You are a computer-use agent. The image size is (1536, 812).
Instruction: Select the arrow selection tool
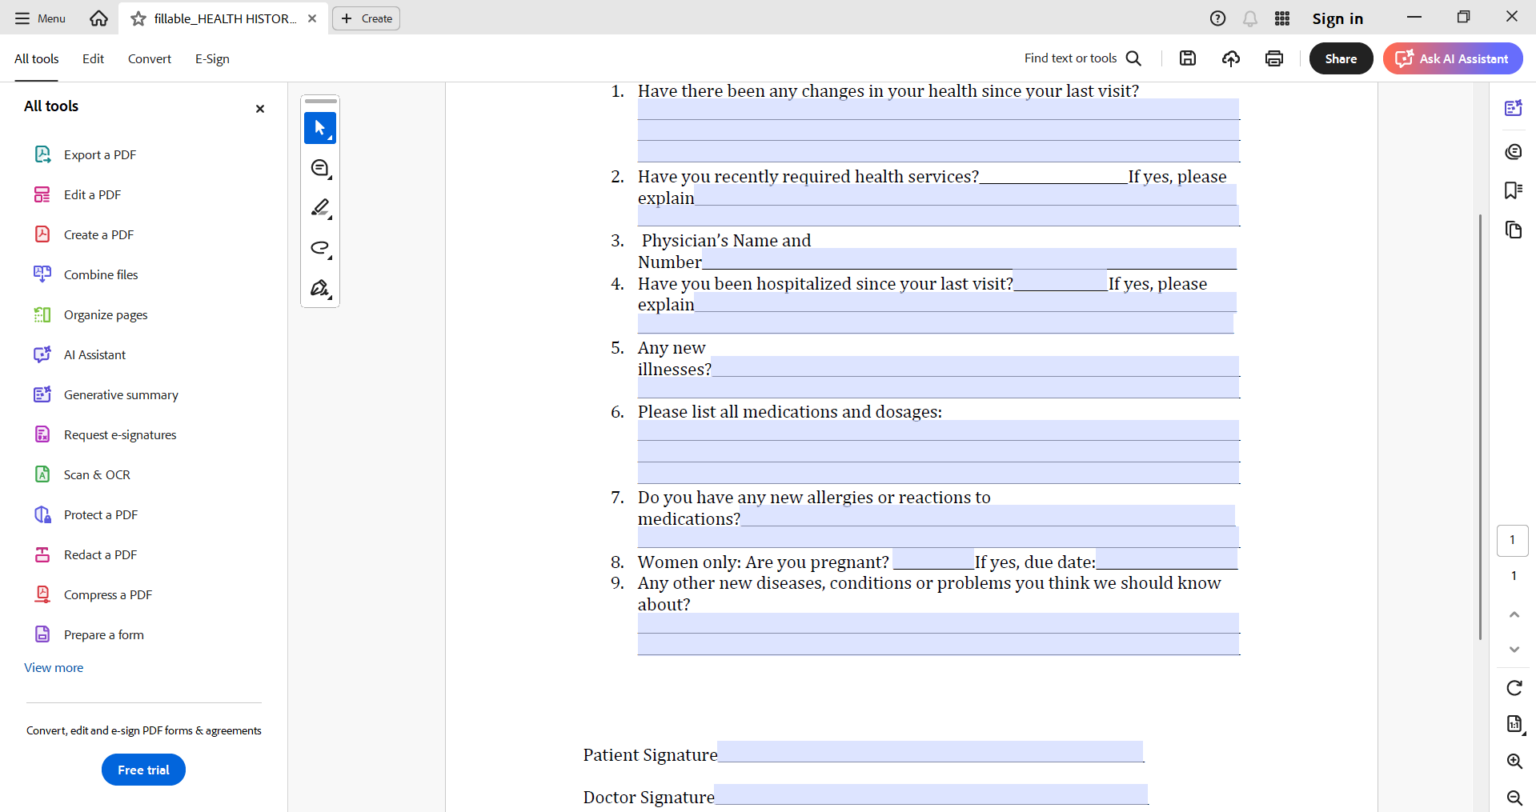(319, 127)
